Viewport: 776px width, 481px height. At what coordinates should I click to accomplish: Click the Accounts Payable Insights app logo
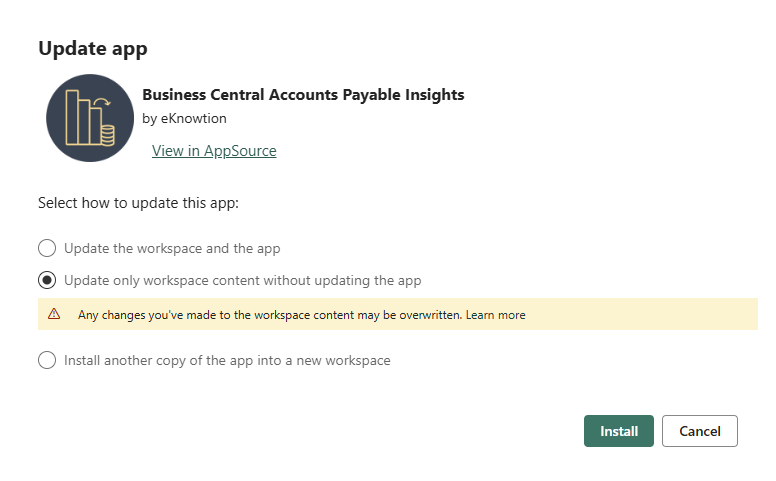coord(90,118)
